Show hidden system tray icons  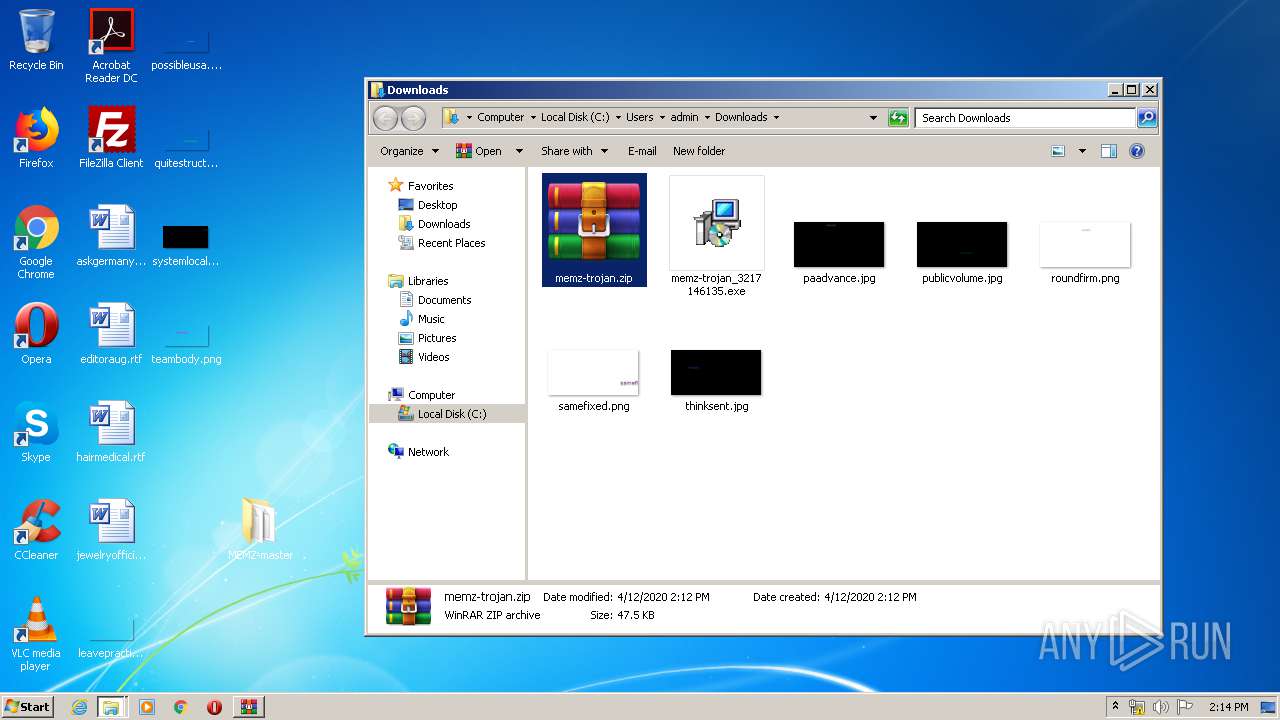[1115, 706]
